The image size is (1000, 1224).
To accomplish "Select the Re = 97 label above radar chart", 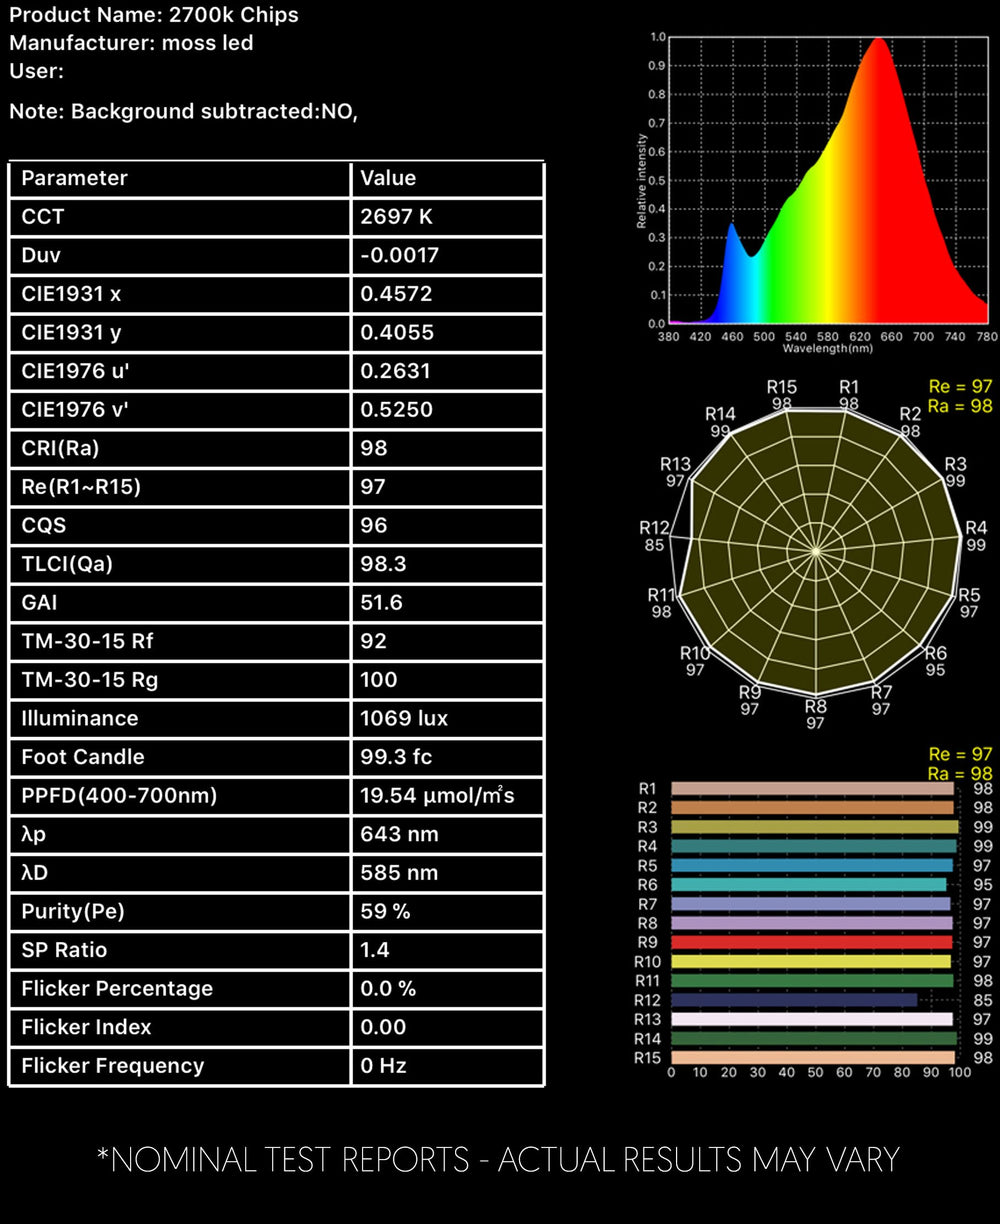I will 958,386.
